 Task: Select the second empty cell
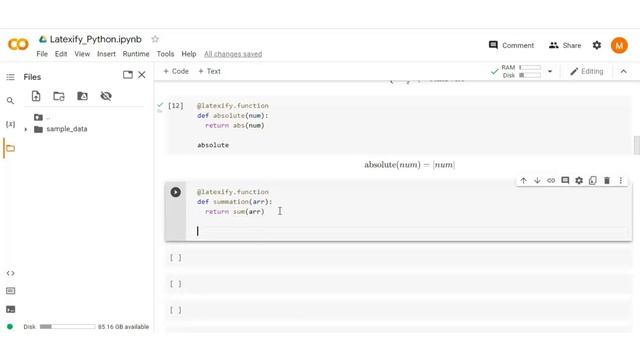[x=398, y=284]
